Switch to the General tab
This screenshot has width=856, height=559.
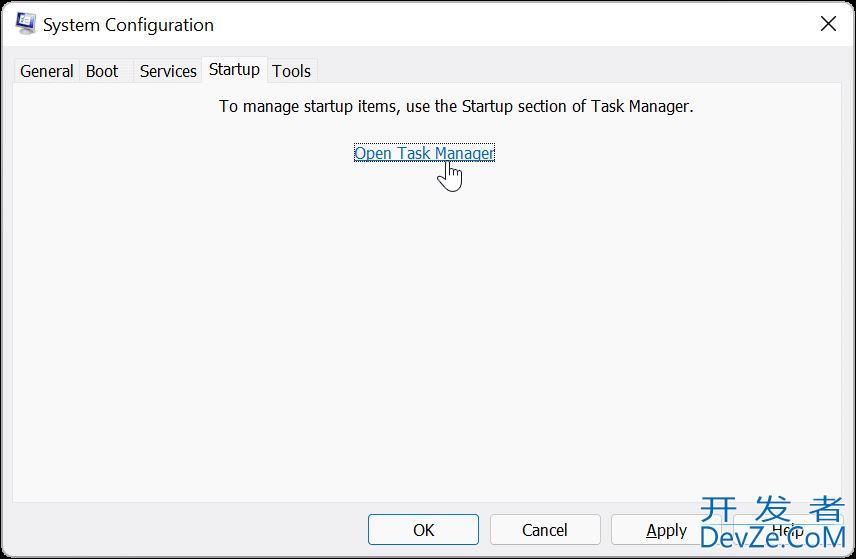point(46,71)
